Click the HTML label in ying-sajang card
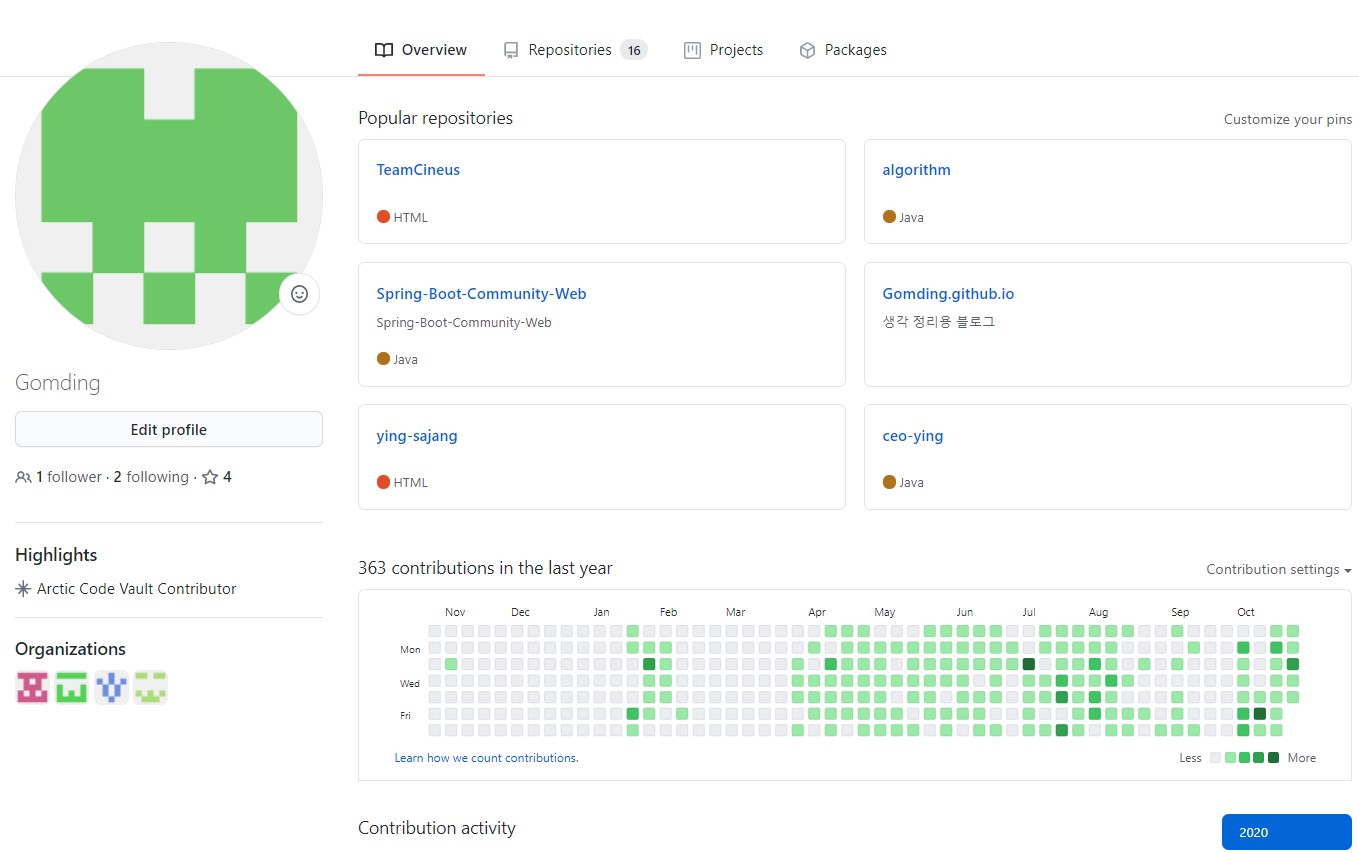This screenshot has height=853, width=1359. (410, 482)
